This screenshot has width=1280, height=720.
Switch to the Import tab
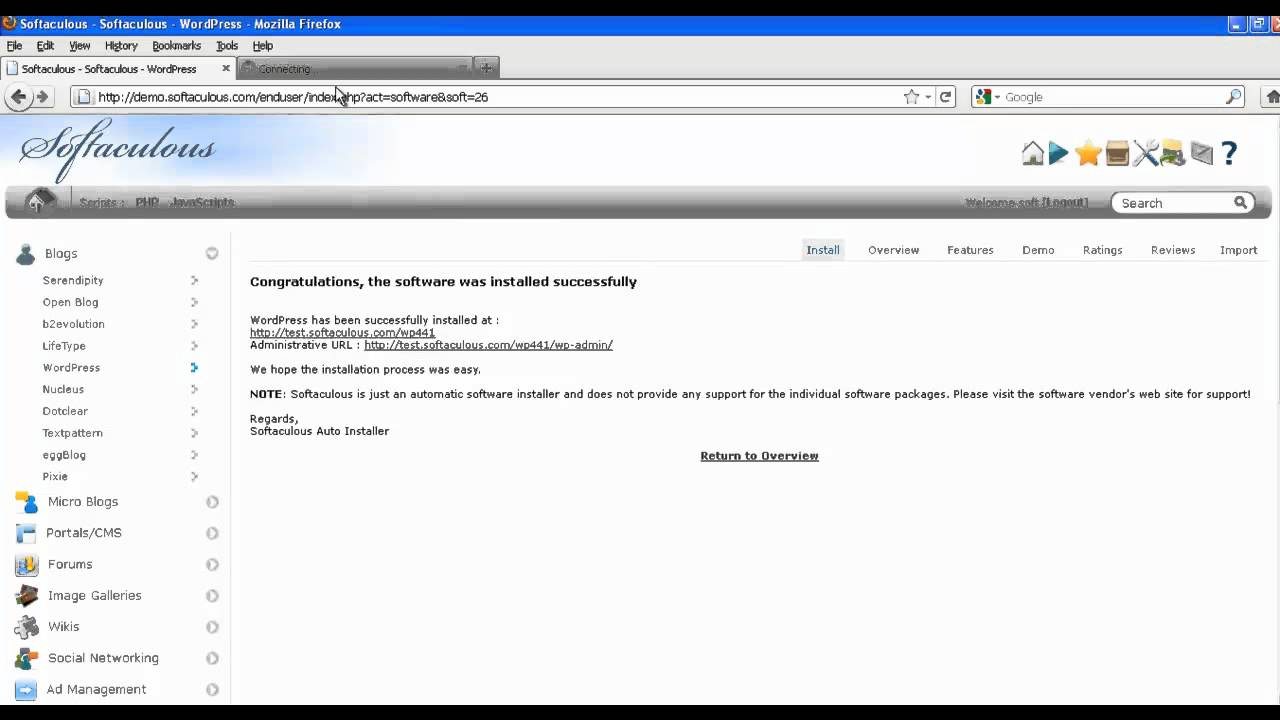[1238, 250]
